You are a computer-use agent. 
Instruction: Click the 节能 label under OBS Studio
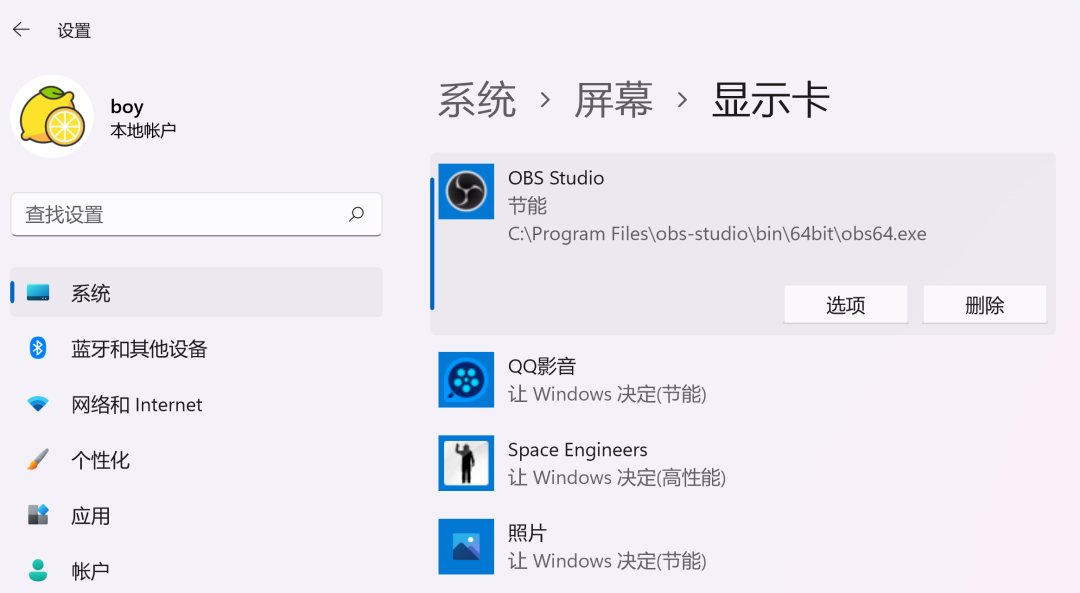click(x=527, y=206)
